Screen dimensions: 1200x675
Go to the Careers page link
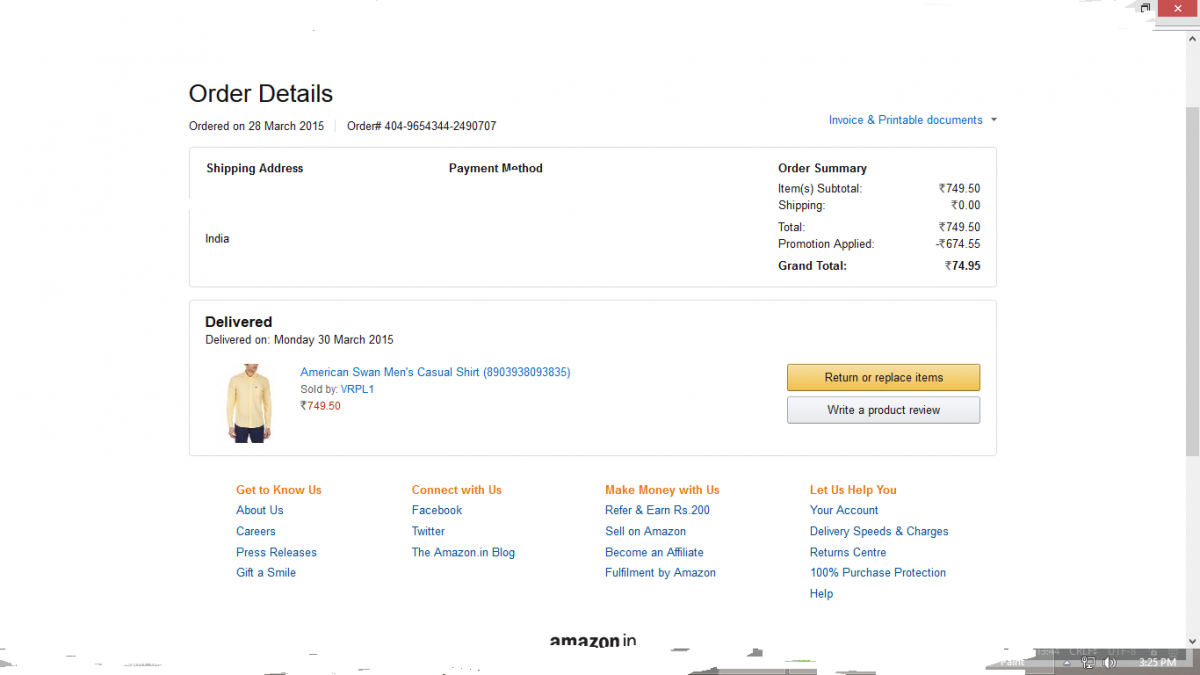(x=256, y=531)
